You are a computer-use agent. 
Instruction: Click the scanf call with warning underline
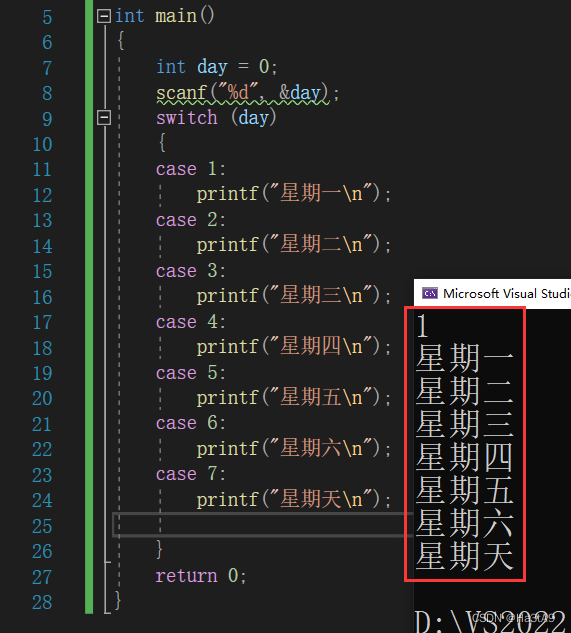[x=248, y=93]
